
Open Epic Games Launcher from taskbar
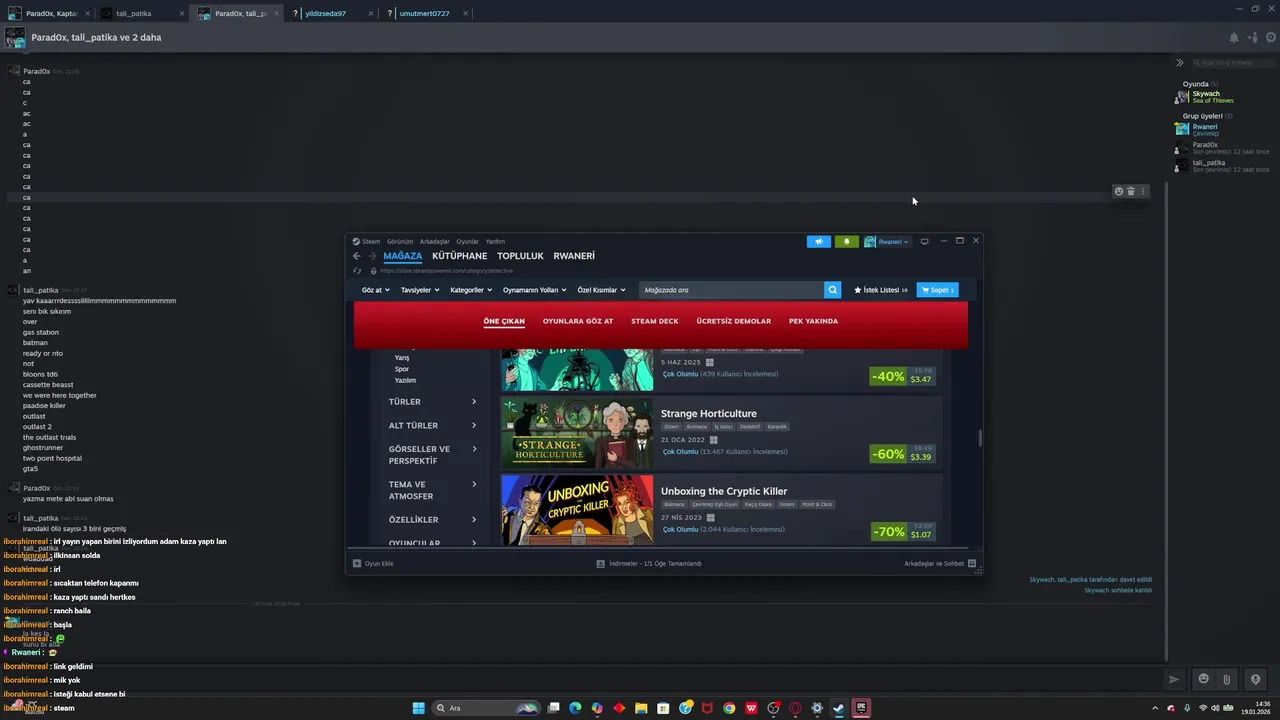861,708
